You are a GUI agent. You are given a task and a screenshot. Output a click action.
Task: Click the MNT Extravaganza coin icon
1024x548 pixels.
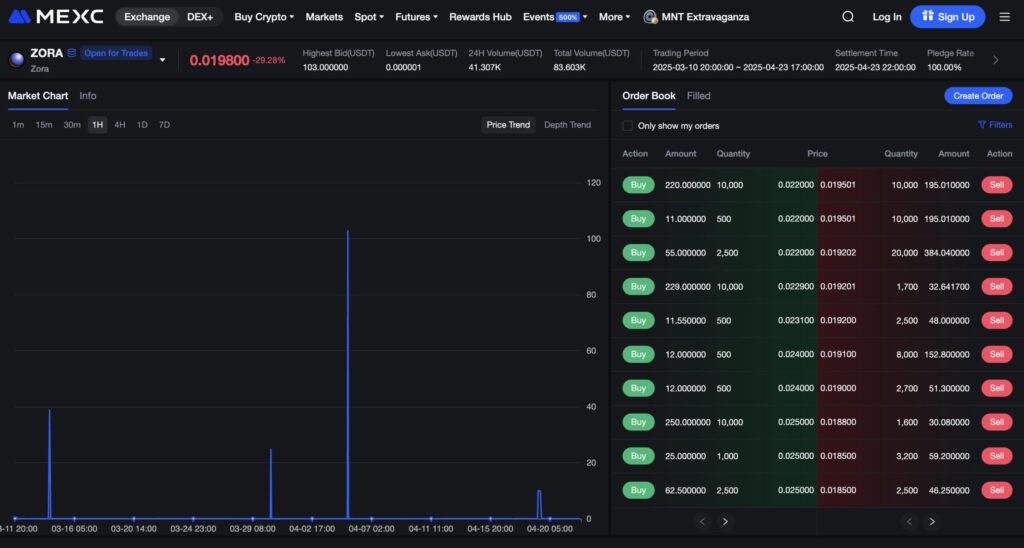(x=650, y=17)
